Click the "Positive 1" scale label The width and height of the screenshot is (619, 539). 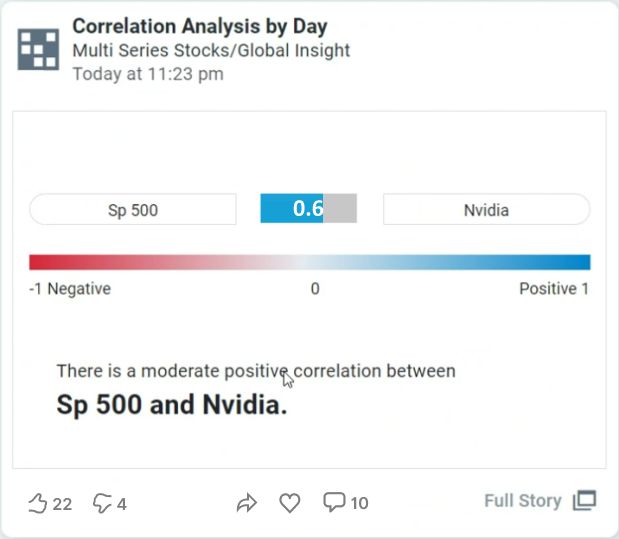click(x=553, y=289)
